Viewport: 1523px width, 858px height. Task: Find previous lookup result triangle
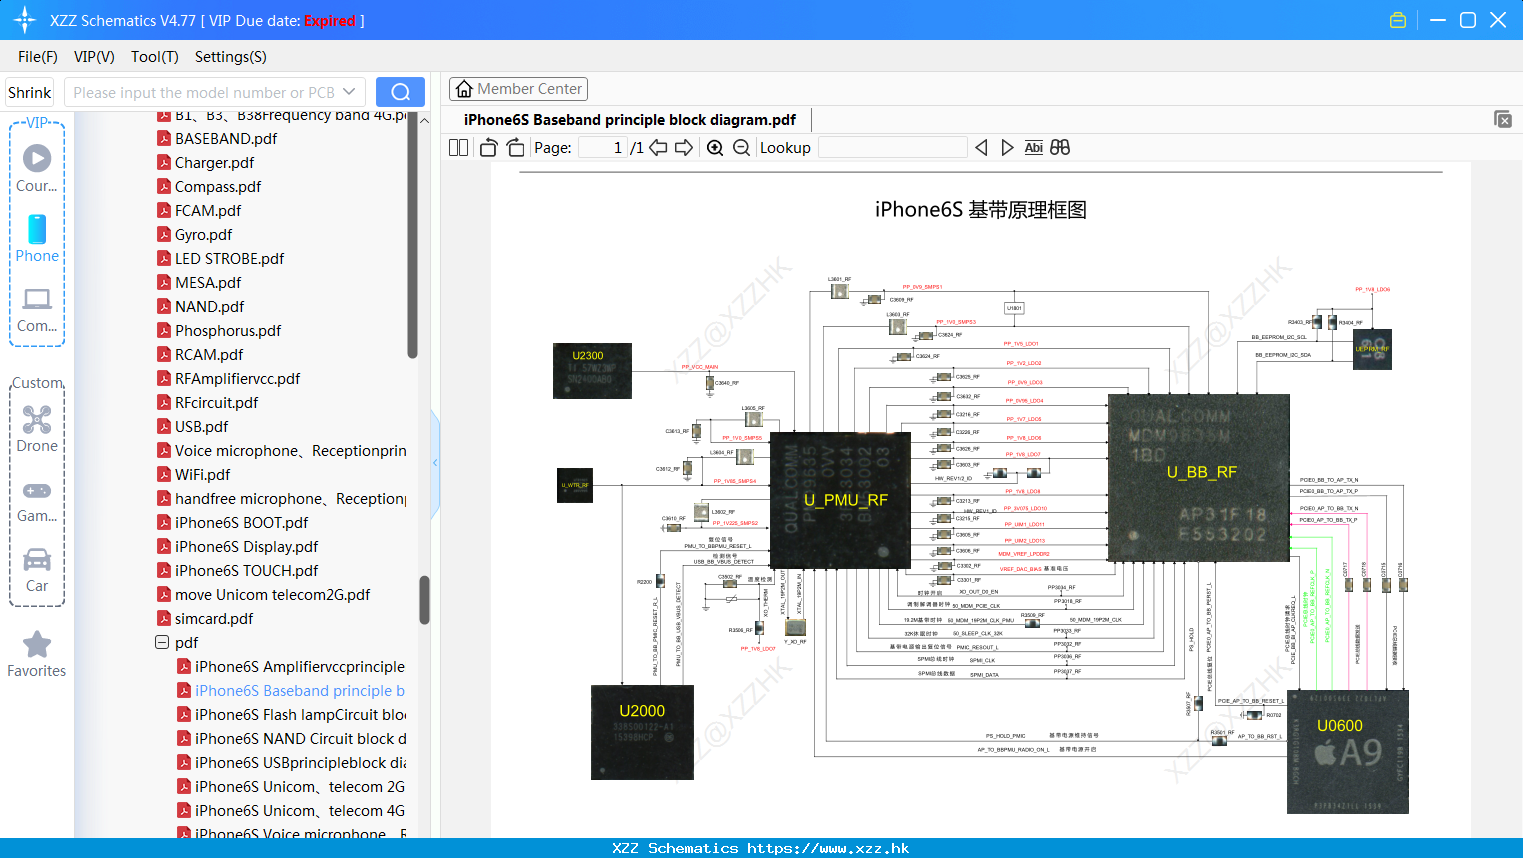(x=981, y=147)
